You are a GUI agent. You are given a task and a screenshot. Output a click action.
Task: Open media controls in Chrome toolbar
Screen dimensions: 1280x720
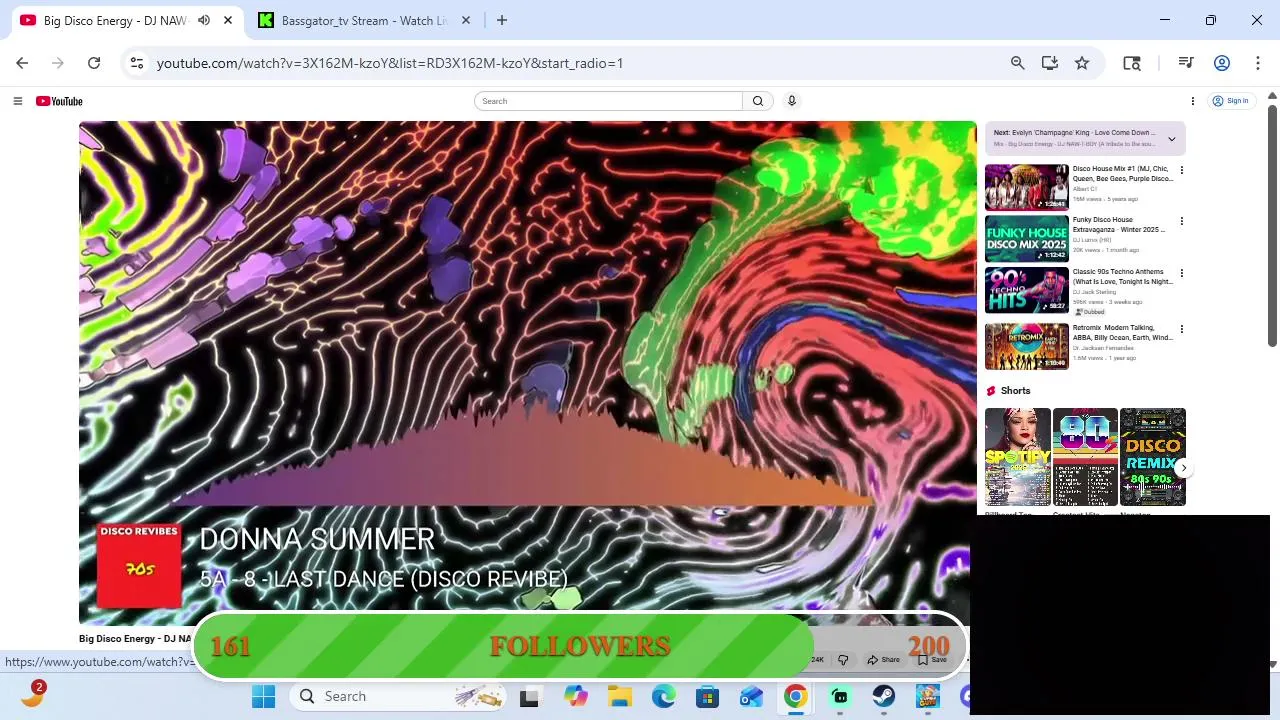tap(1186, 63)
